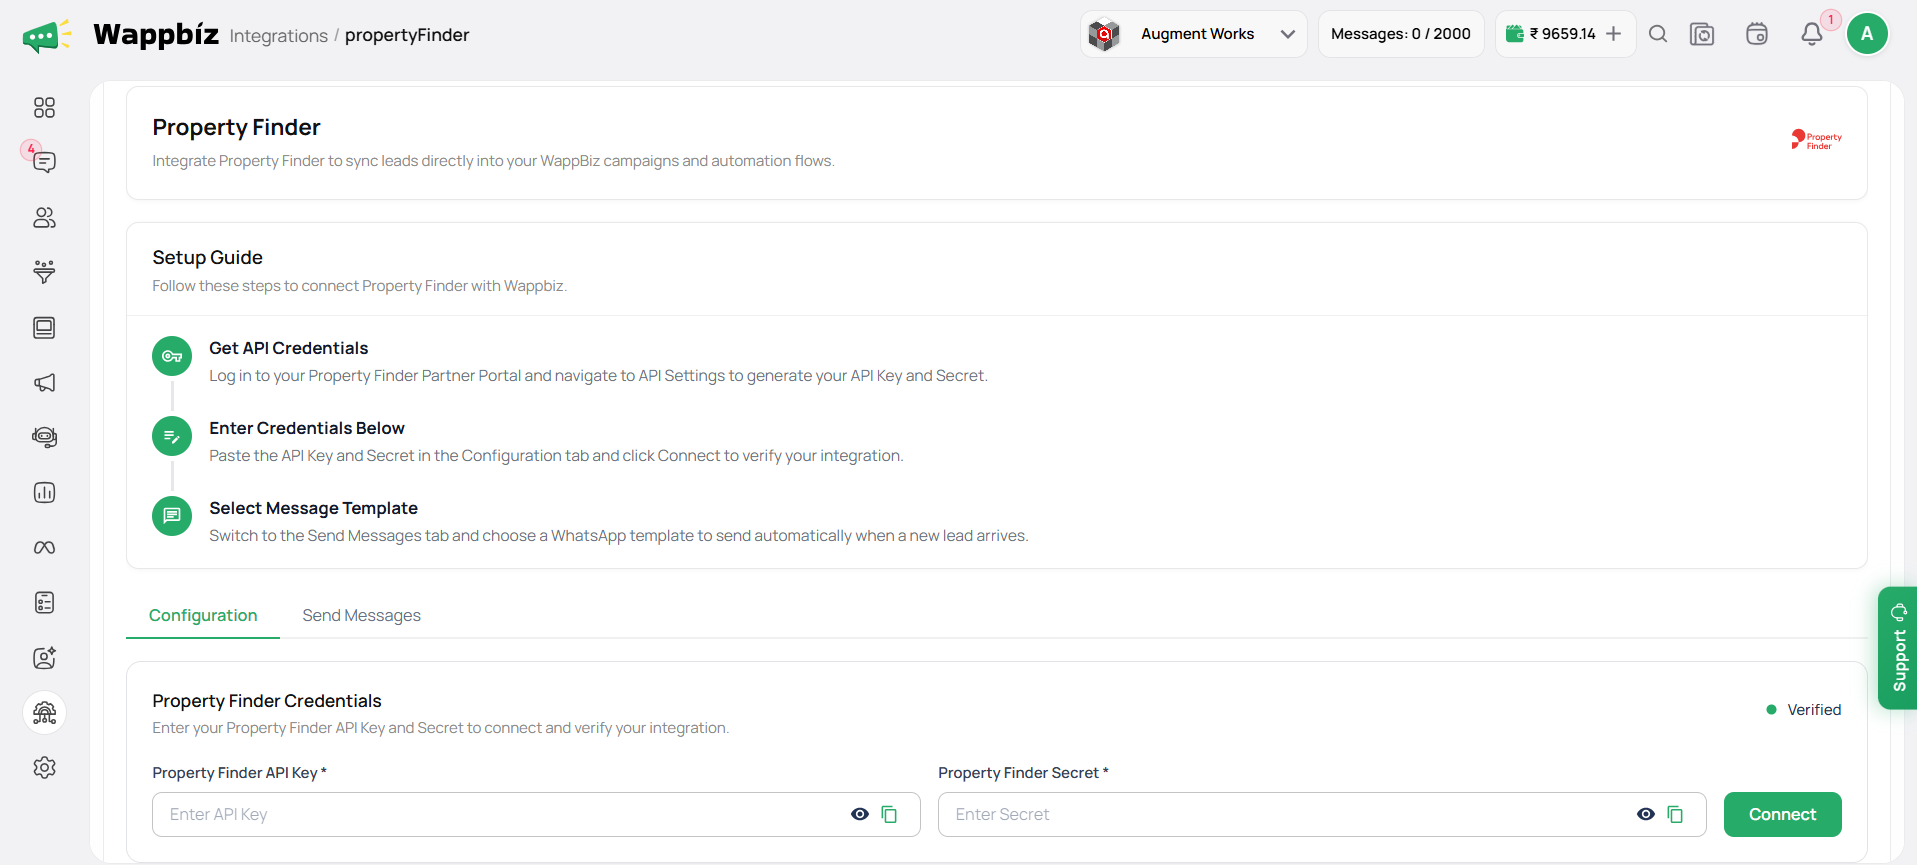Click the Setup Guide heading

[207, 258]
